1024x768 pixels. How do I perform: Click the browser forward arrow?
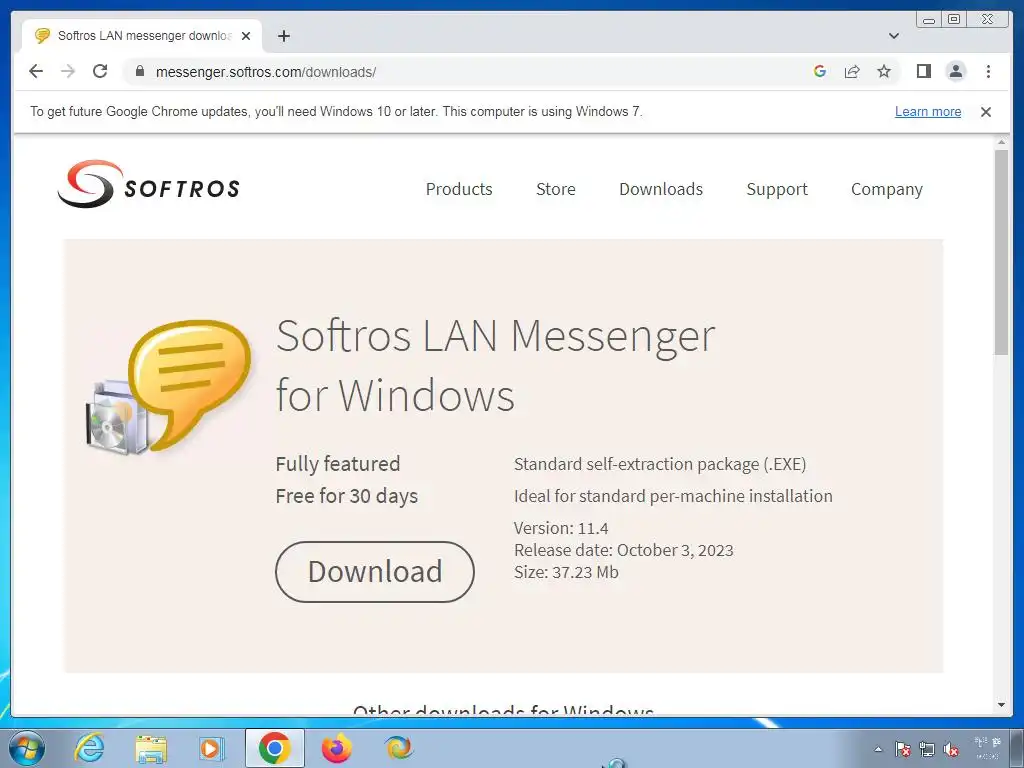click(68, 71)
